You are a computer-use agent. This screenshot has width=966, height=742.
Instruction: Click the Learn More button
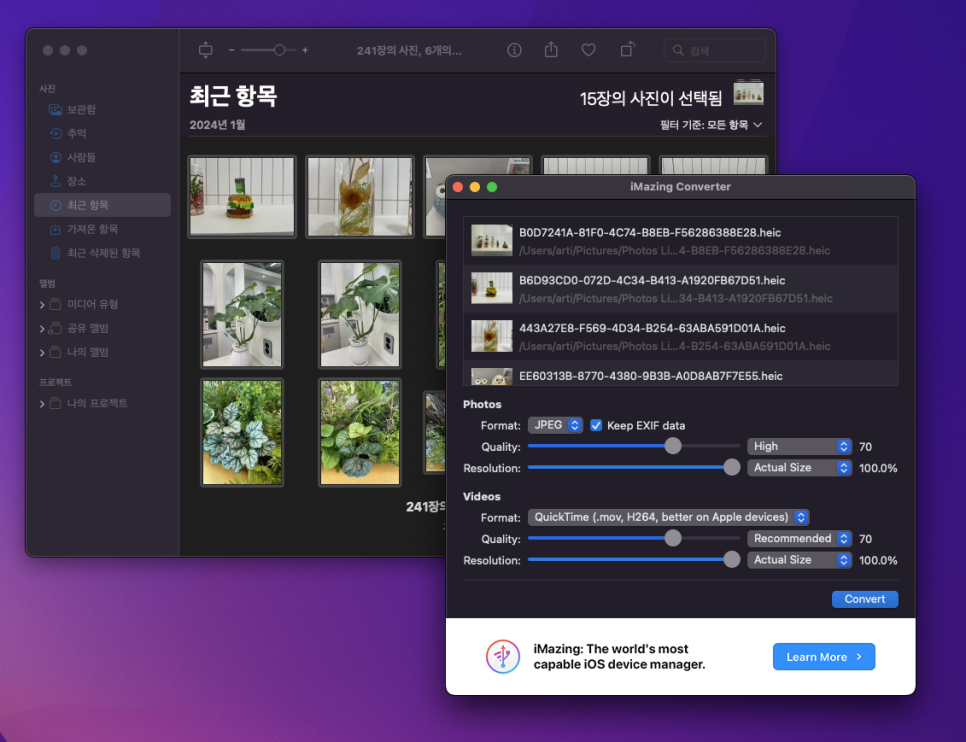pos(824,657)
